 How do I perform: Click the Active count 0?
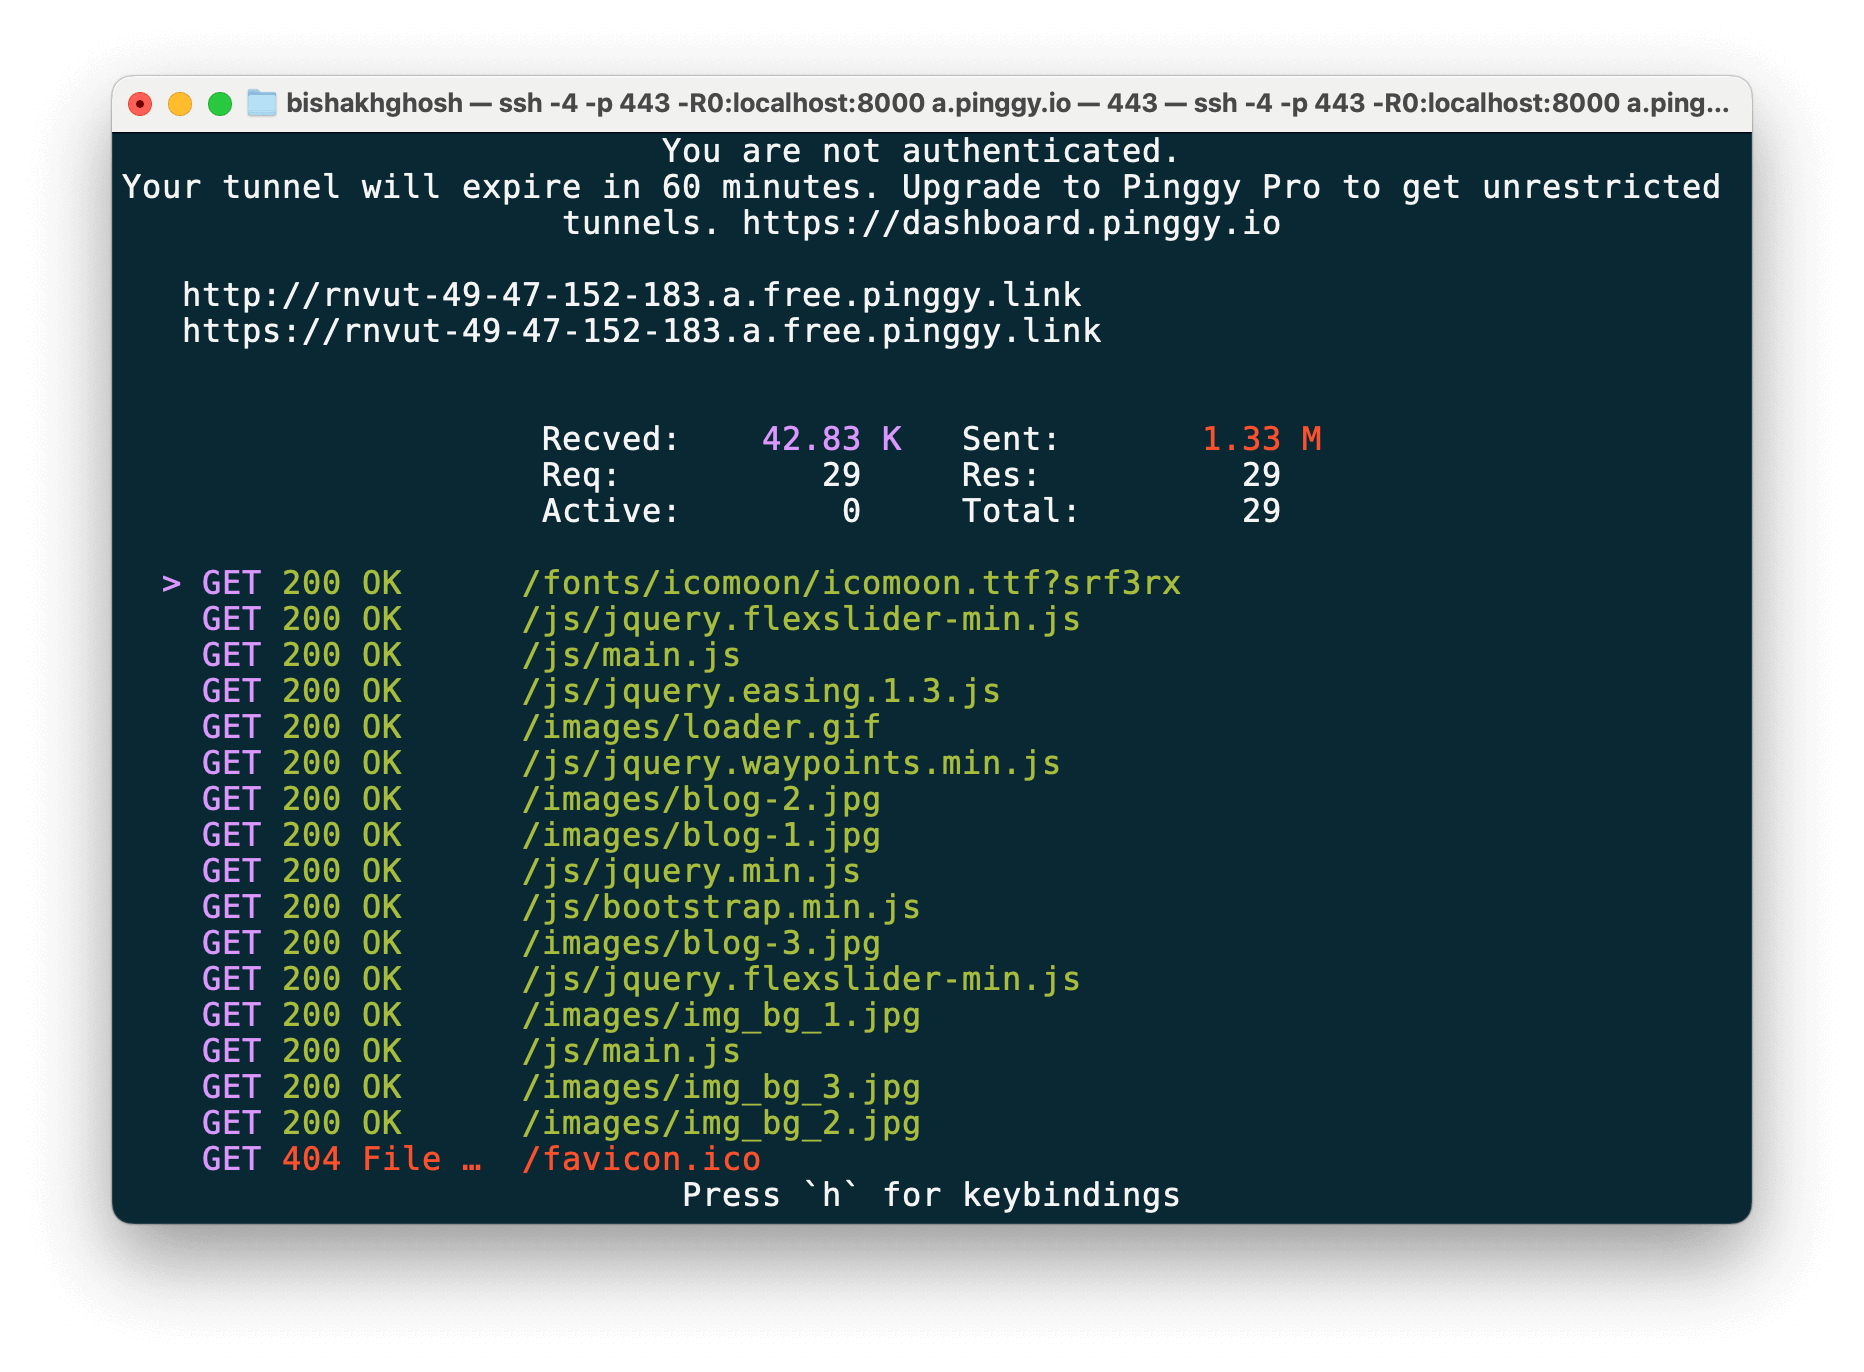pos(851,511)
